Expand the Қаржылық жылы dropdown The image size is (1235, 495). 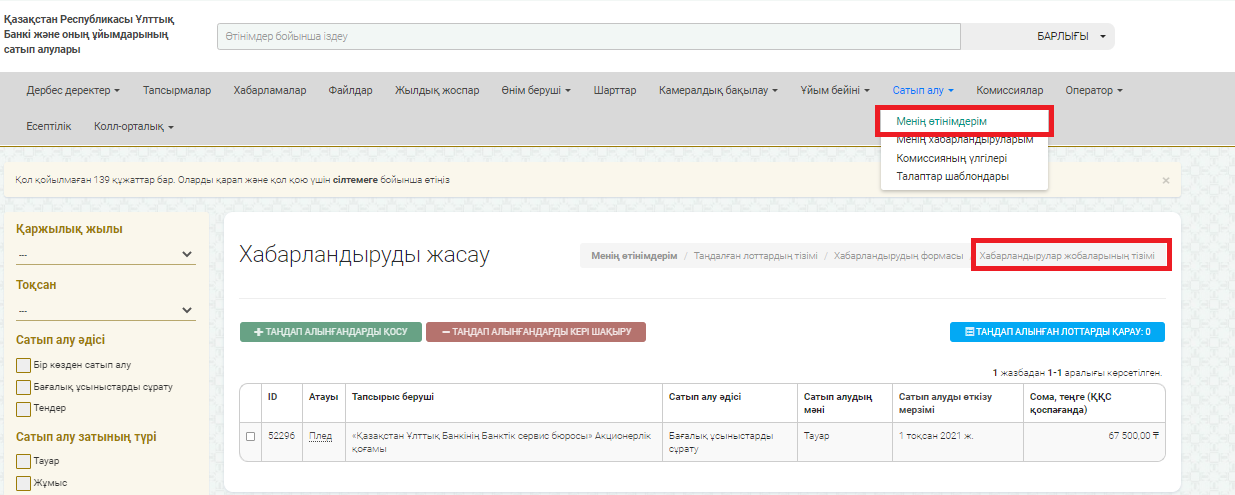105,255
